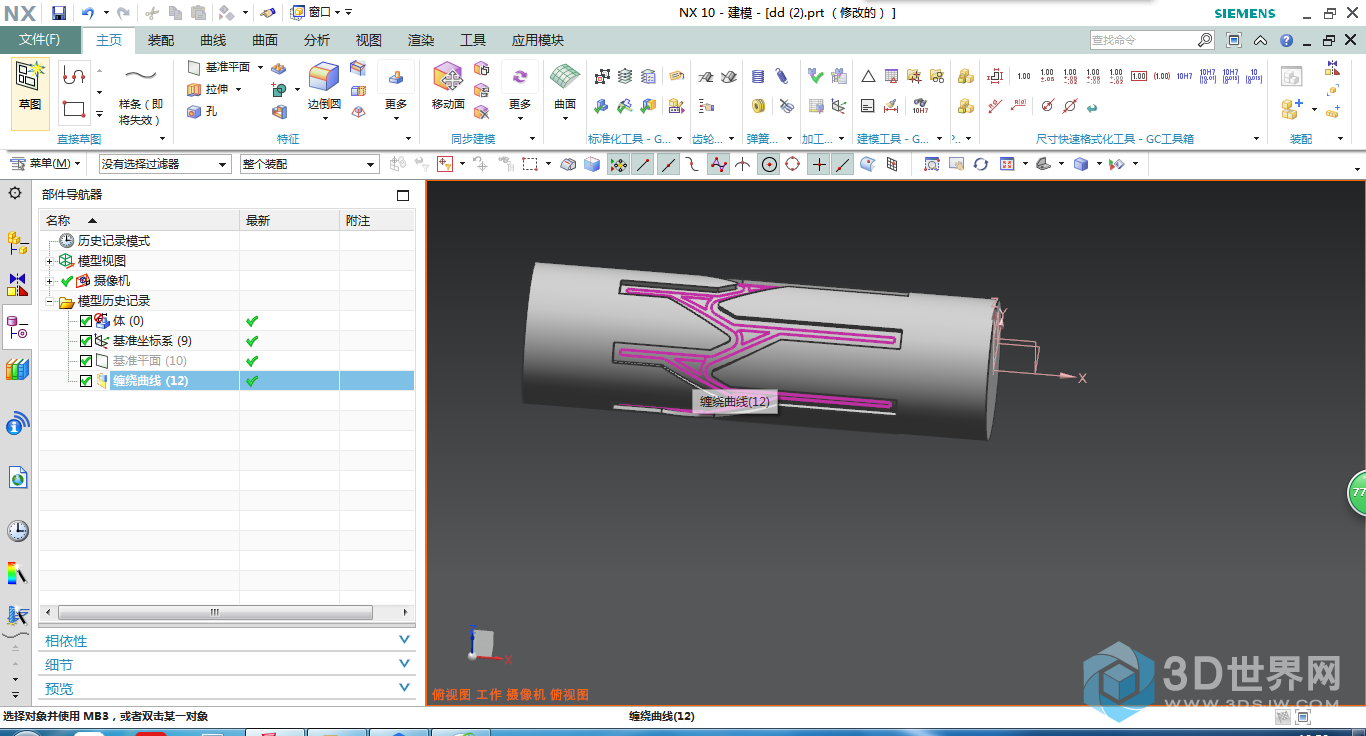Expand the 细节 panel

coord(227,665)
